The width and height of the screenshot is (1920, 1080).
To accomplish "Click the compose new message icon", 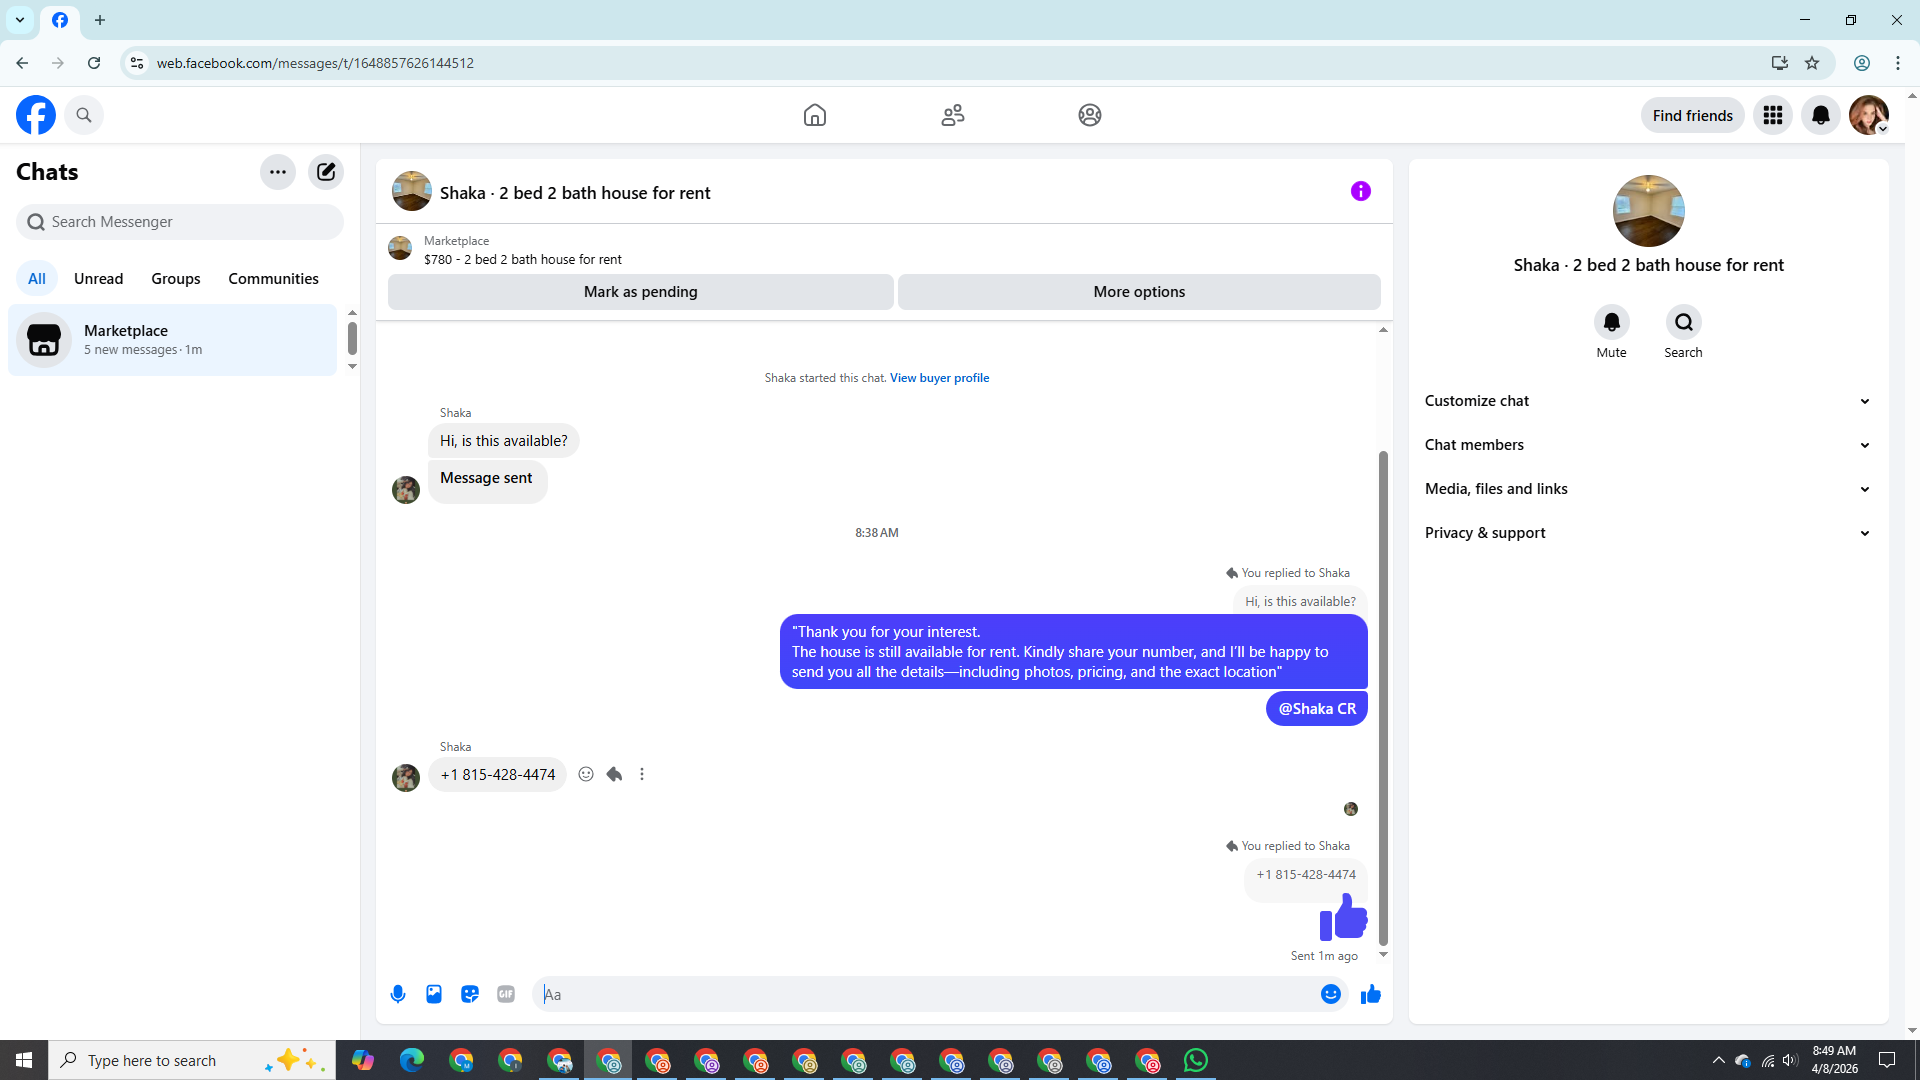I will pyautogui.click(x=326, y=172).
